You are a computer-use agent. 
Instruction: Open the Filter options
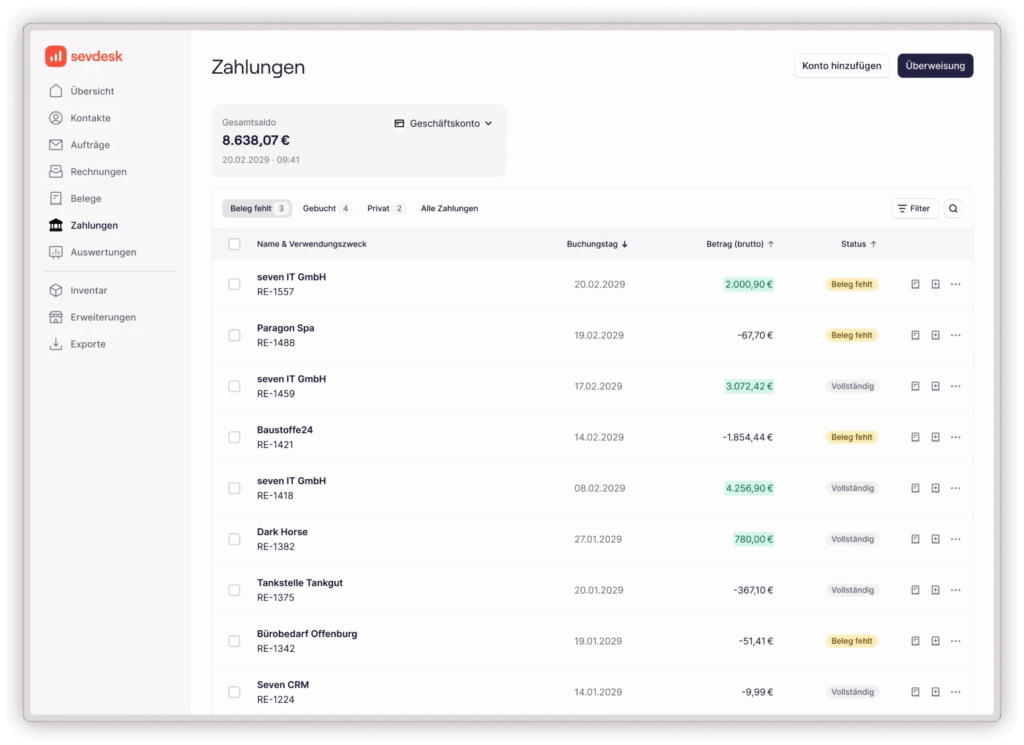coord(914,209)
